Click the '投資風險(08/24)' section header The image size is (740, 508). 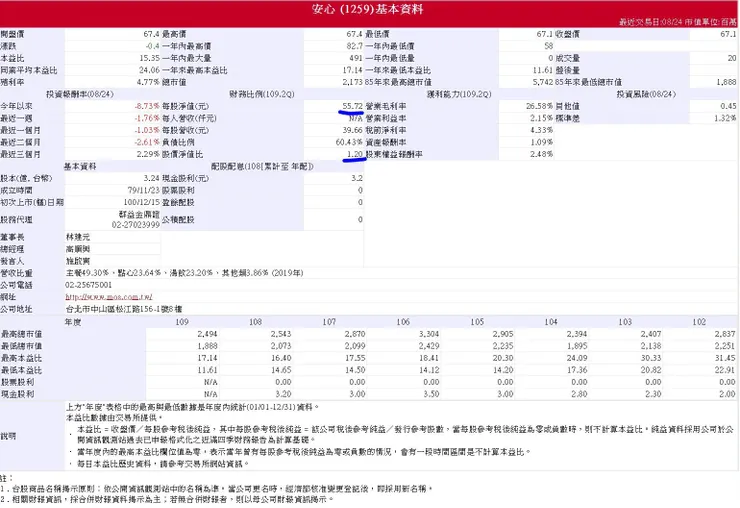646,94
